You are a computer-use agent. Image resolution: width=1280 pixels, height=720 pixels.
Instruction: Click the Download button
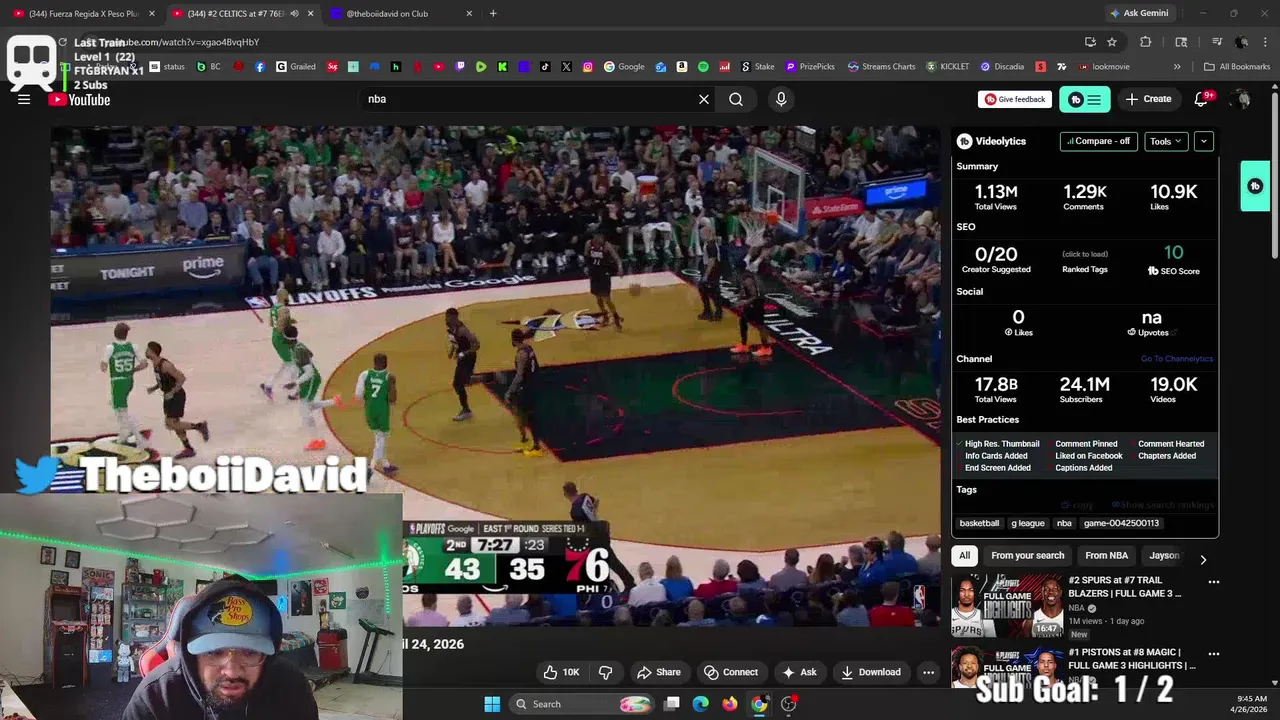[x=870, y=672]
